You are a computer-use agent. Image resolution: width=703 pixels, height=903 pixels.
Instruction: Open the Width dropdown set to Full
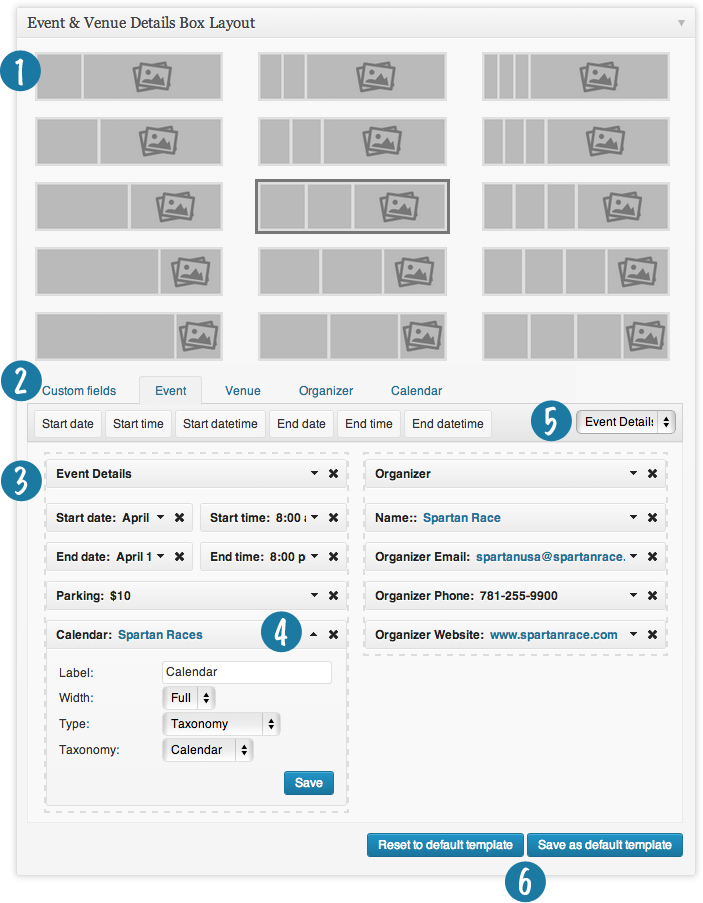189,698
